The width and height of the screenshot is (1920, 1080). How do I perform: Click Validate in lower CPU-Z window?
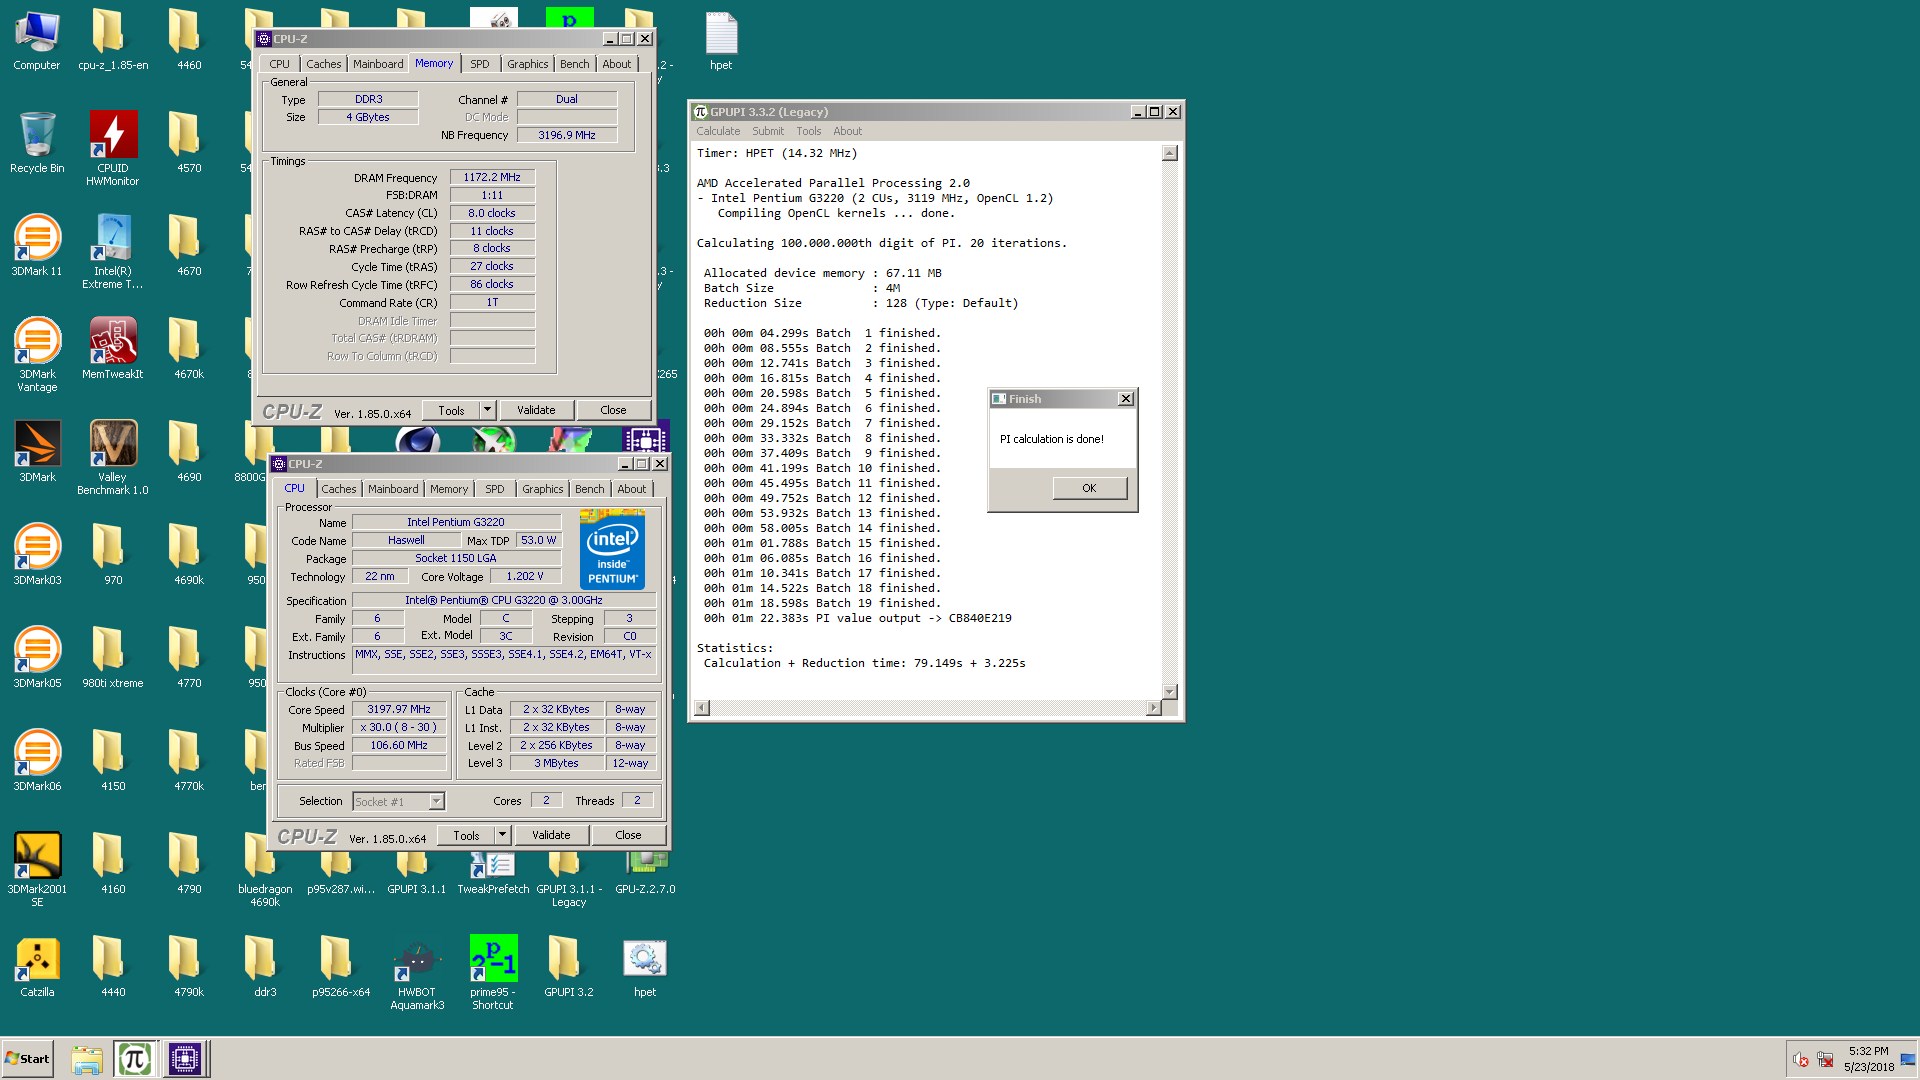[x=551, y=835]
